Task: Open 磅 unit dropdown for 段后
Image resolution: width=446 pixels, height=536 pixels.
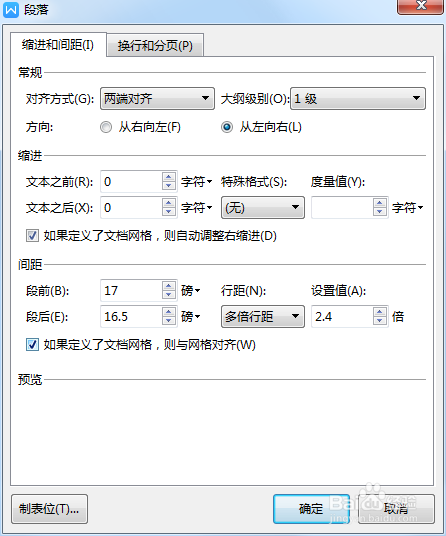Action: 190,317
